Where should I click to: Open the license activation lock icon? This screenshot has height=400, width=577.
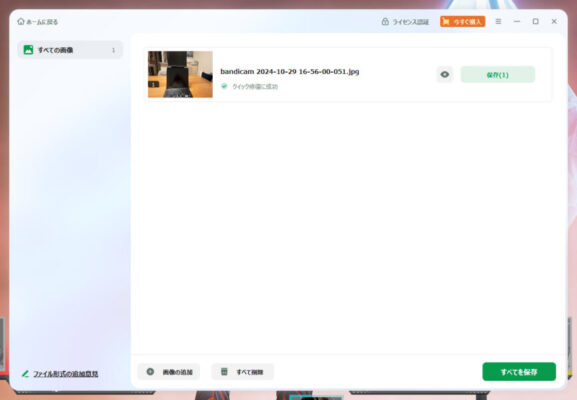click(385, 21)
